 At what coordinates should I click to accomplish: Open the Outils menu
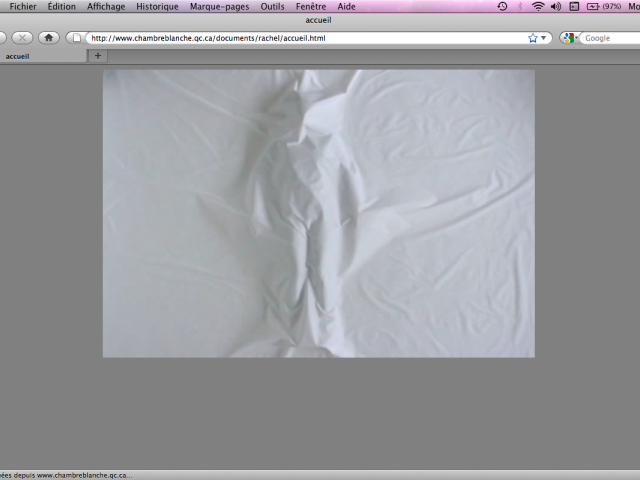(x=272, y=6)
